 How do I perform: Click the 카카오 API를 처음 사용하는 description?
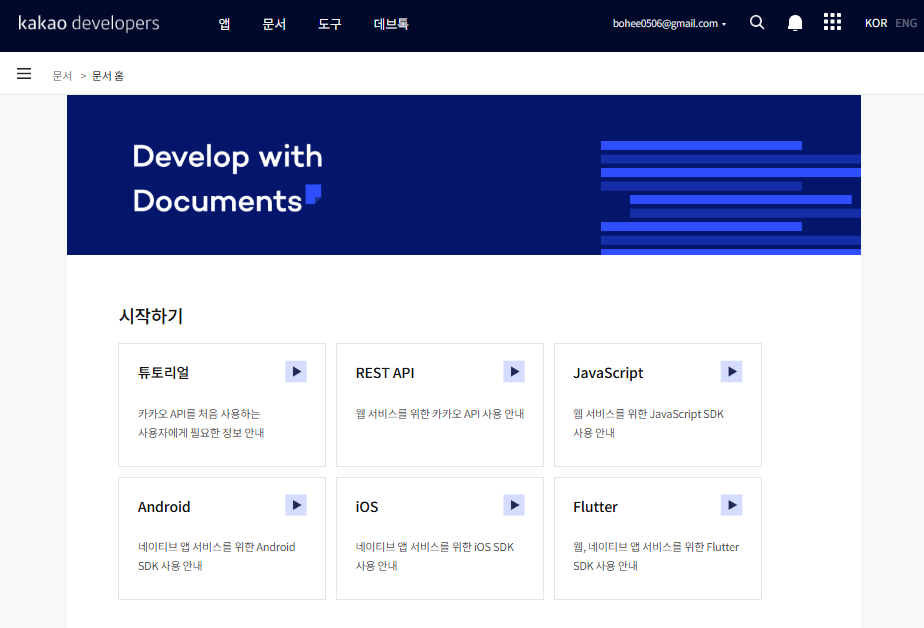201,423
